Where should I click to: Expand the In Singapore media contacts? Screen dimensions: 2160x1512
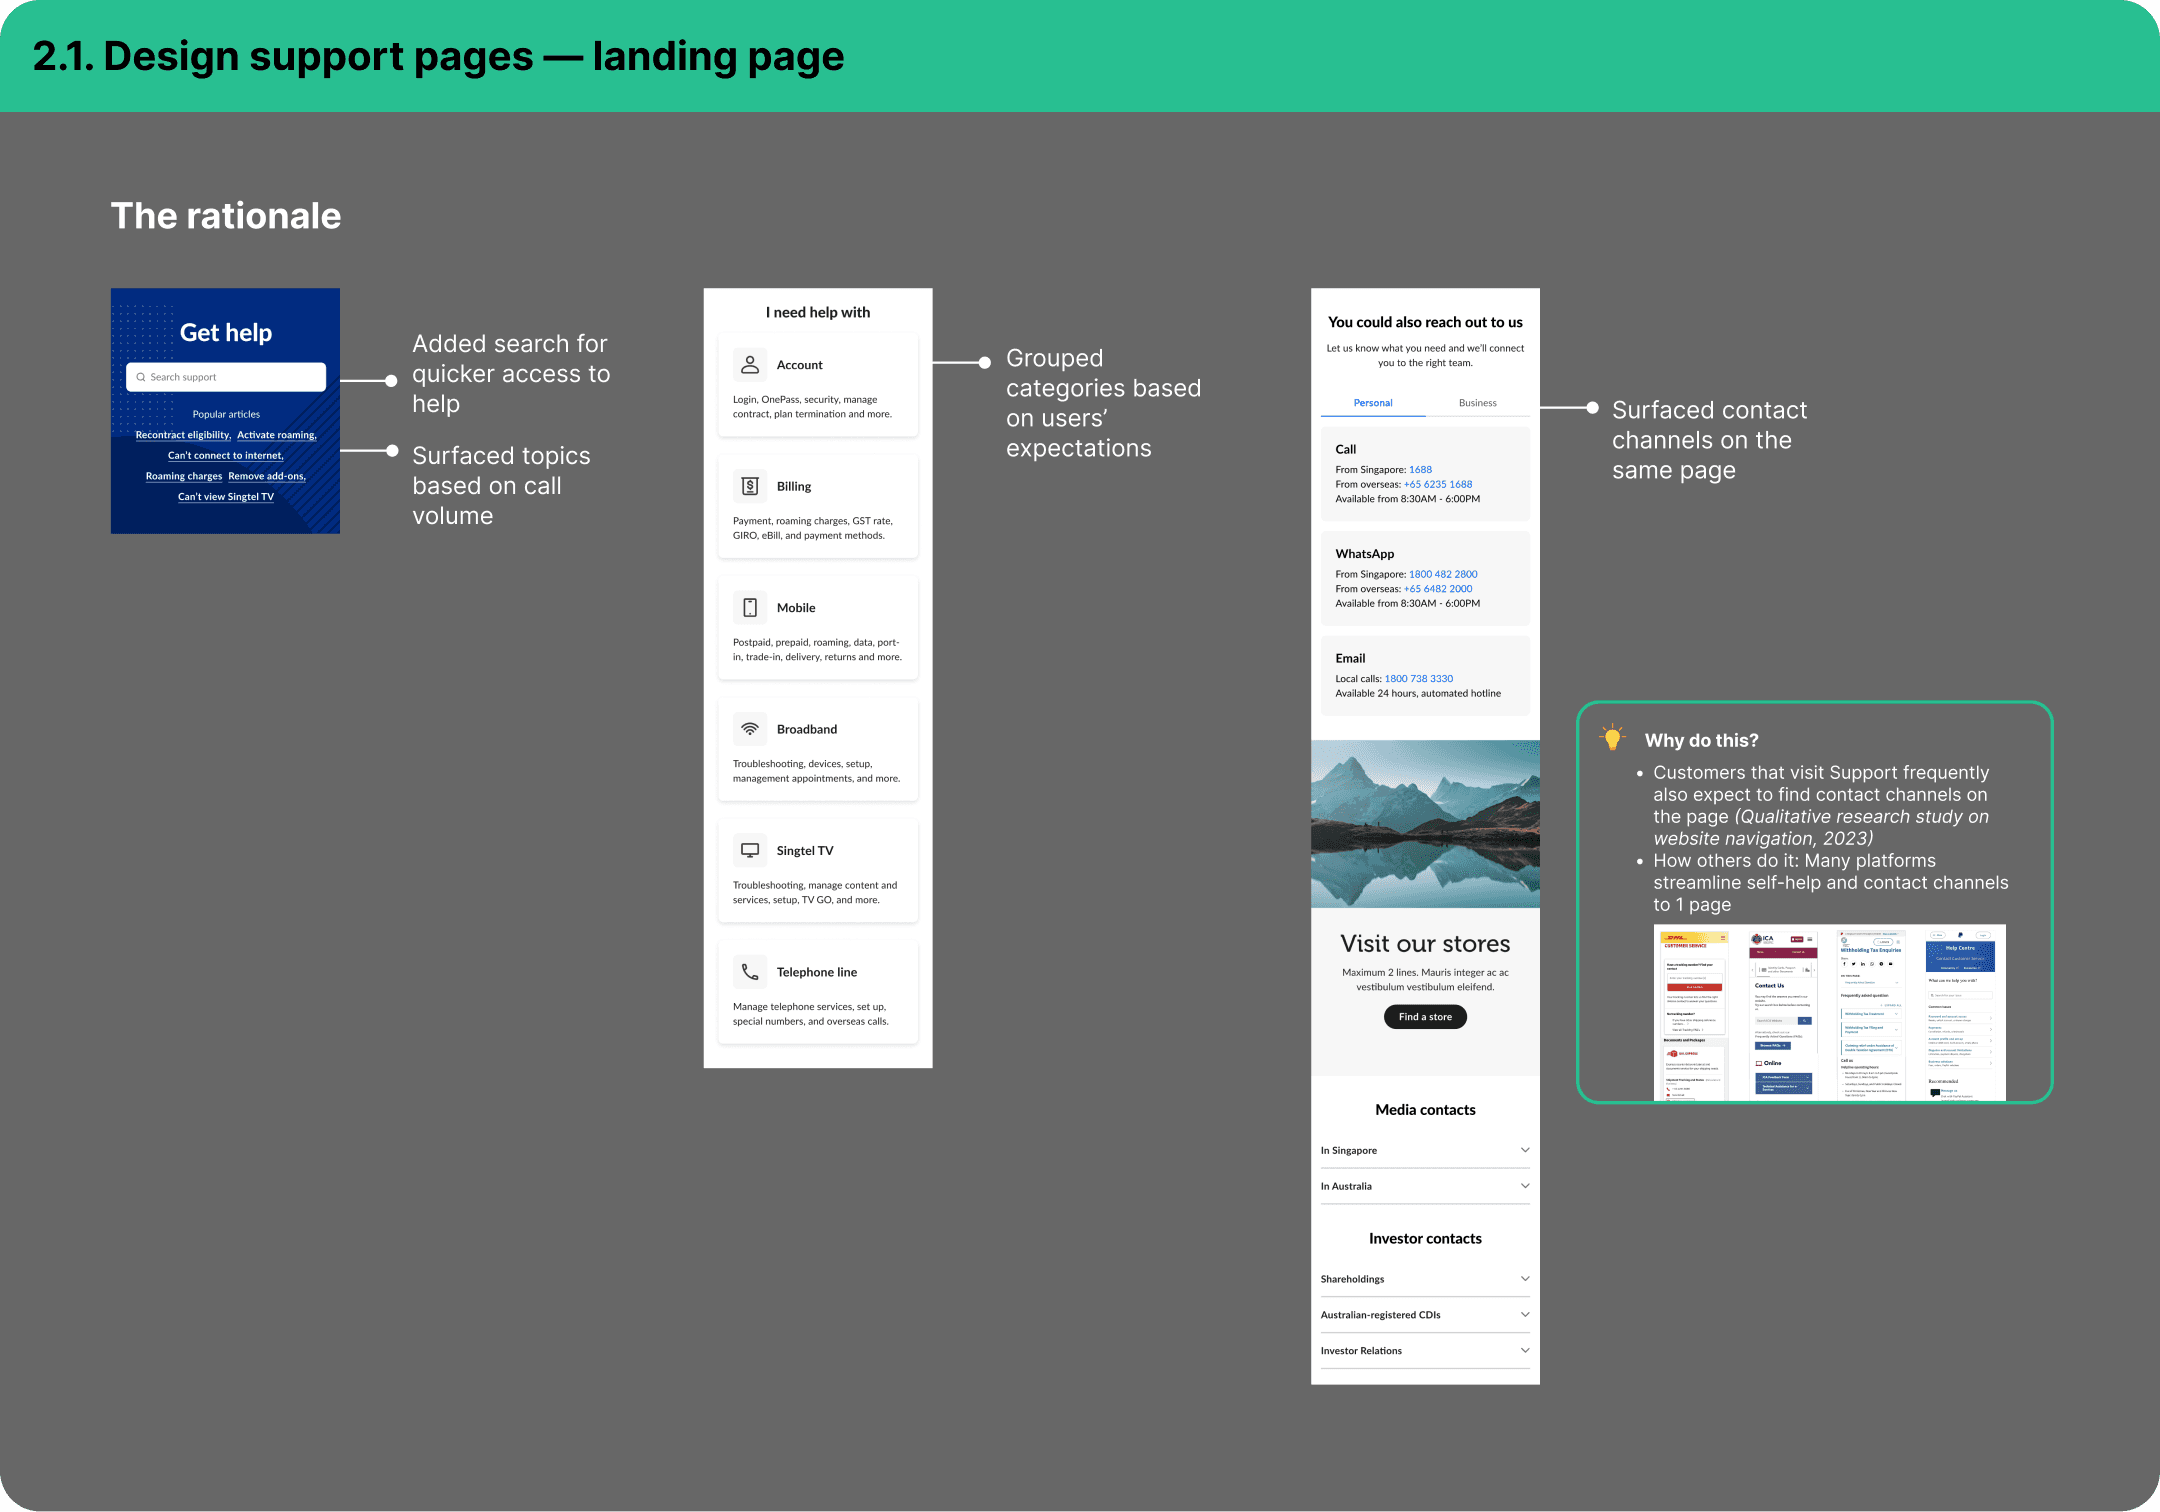(x=1525, y=1150)
